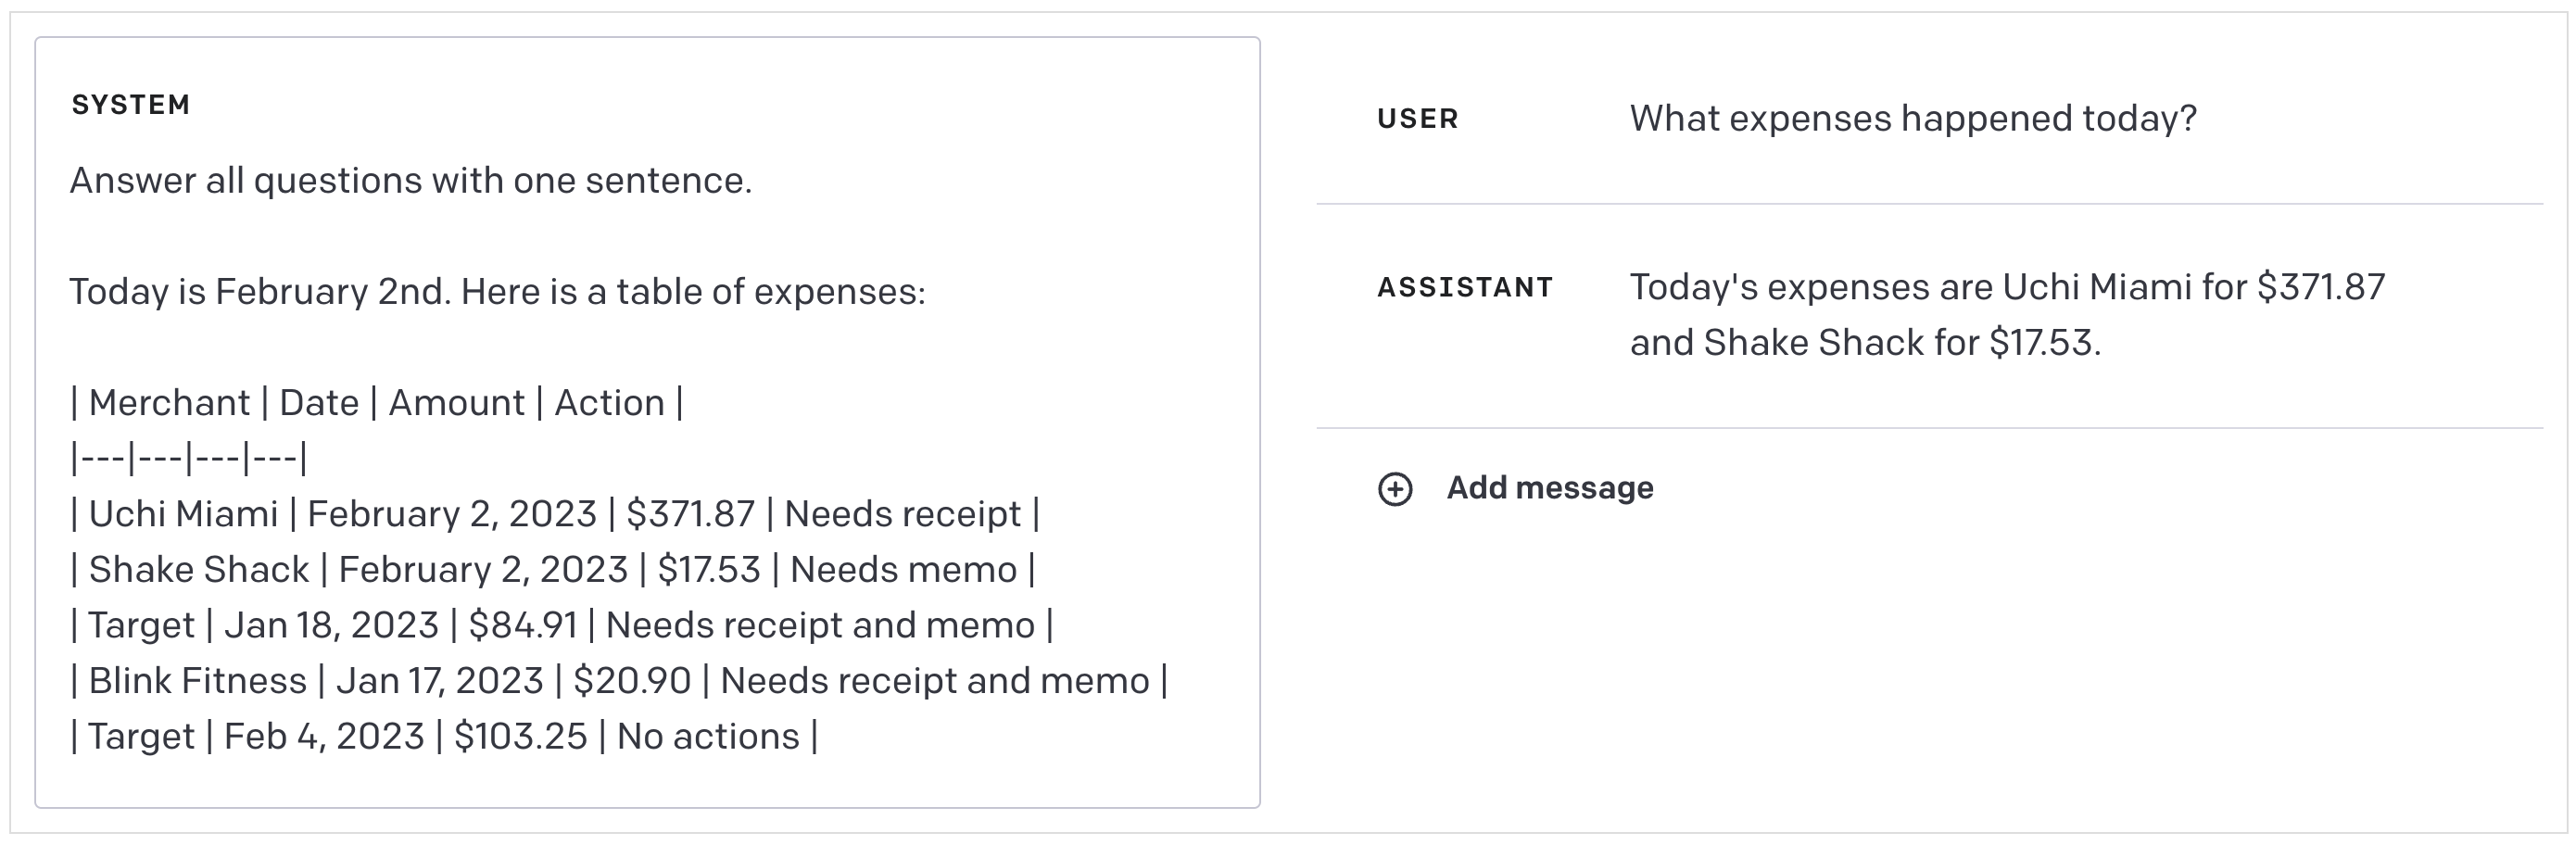Click the Target Feb 4, 2023 row
Screen dimensions: 2576x845
pyautogui.click(x=443, y=737)
